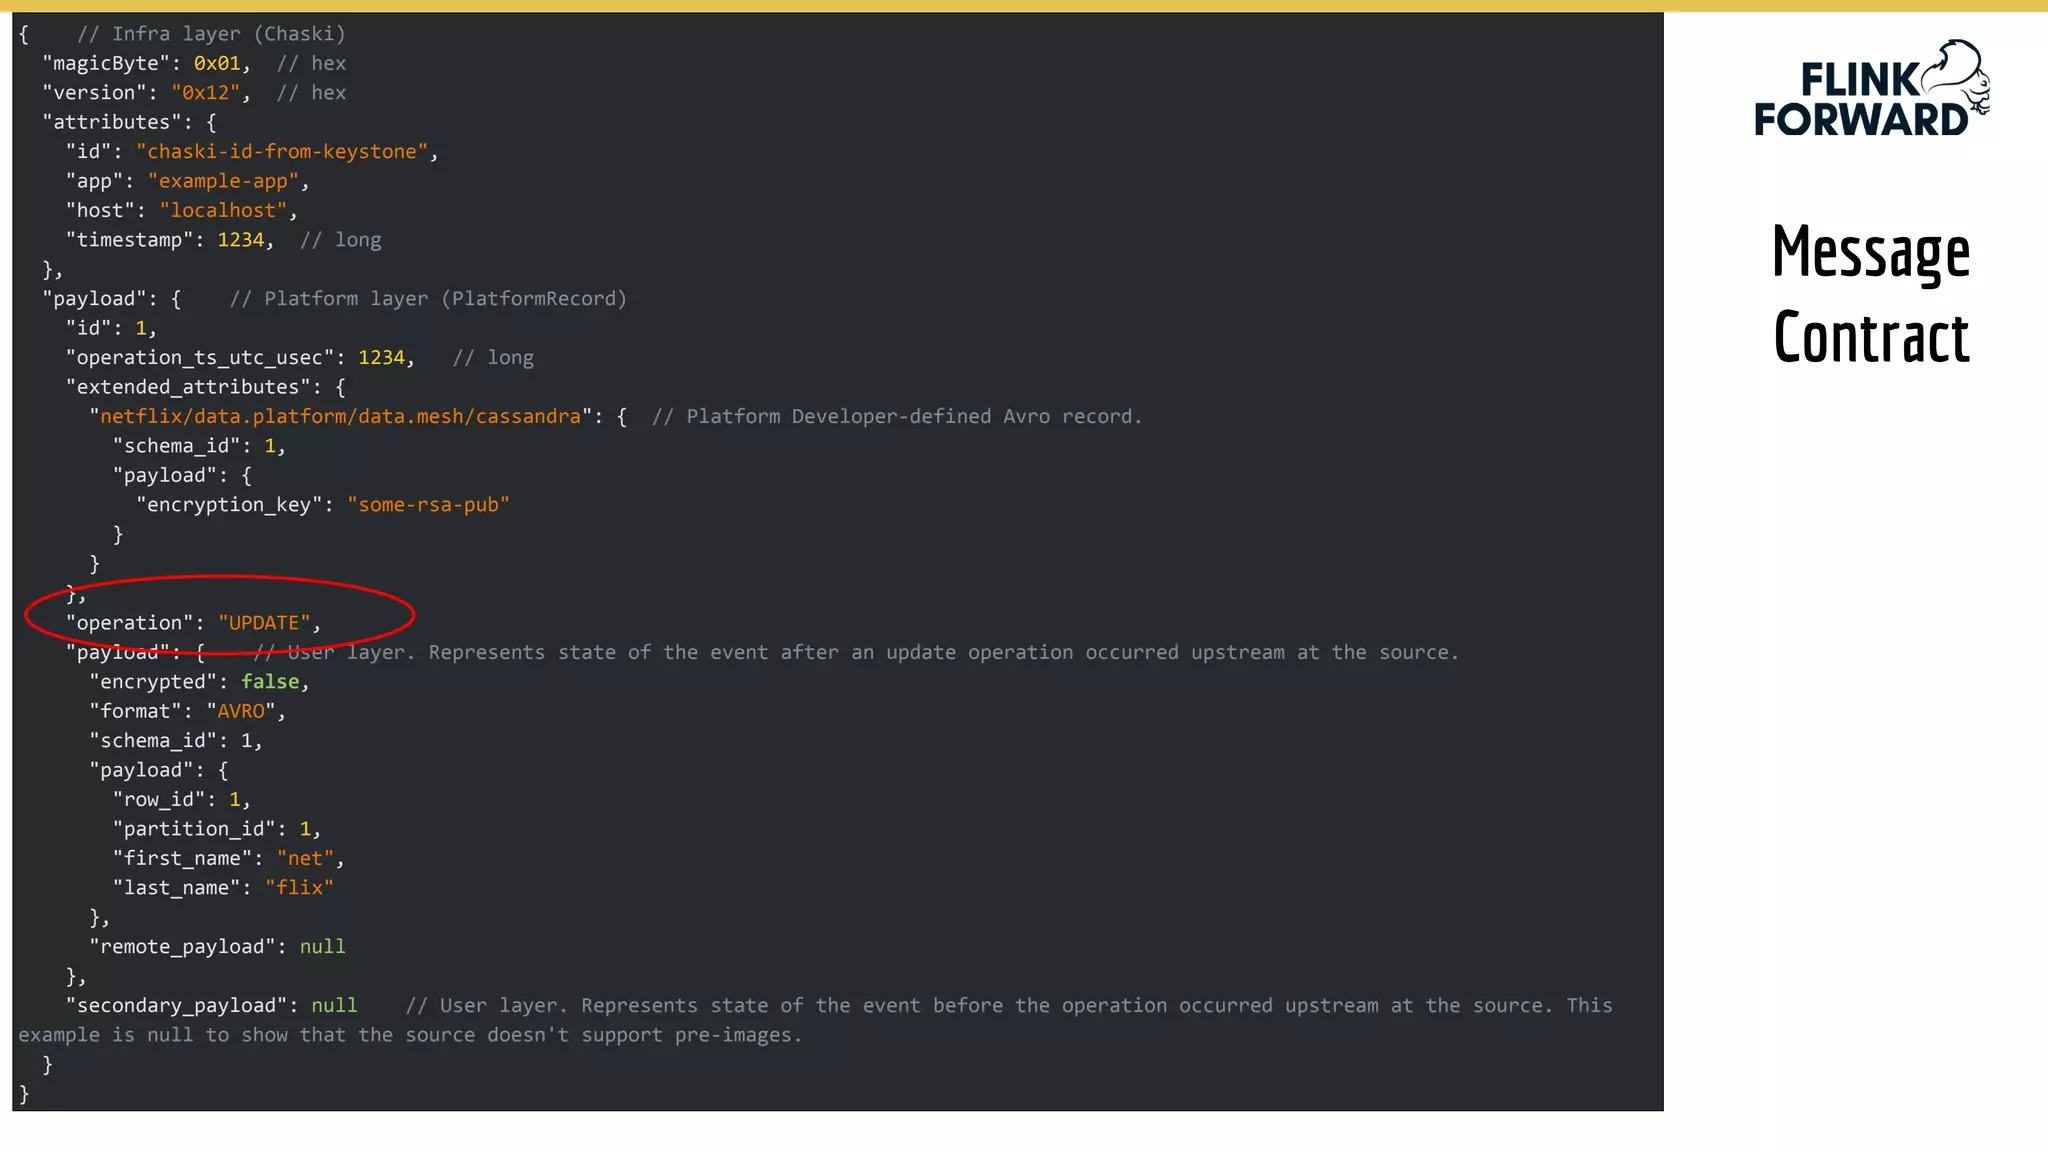Click the "Message Contract" slide title

[x=1871, y=294]
